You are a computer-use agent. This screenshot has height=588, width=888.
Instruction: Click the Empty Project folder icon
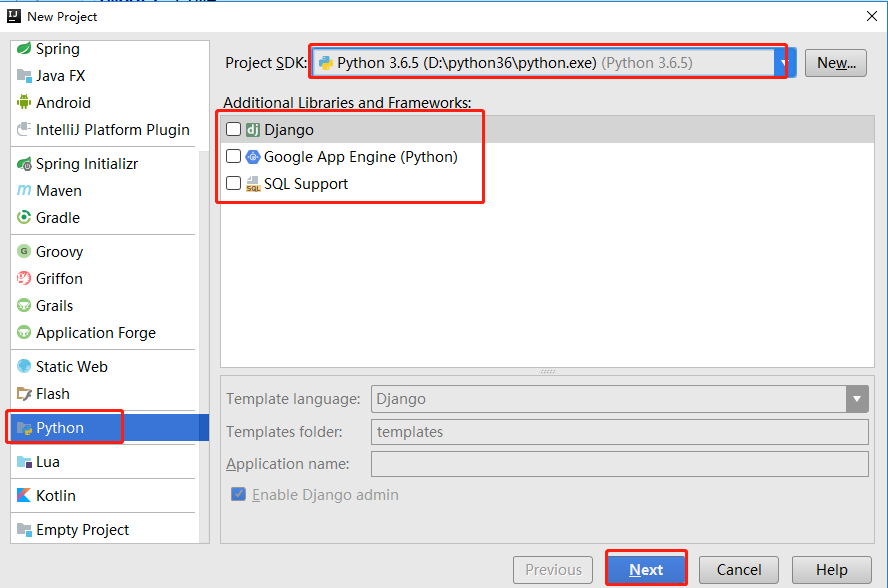point(24,530)
